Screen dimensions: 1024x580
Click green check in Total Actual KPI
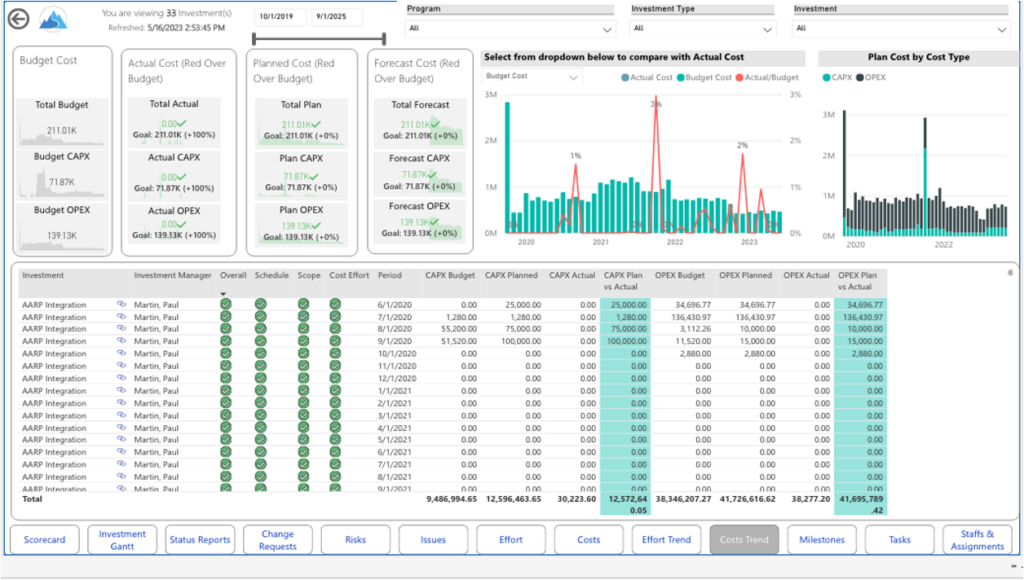coord(182,123)
